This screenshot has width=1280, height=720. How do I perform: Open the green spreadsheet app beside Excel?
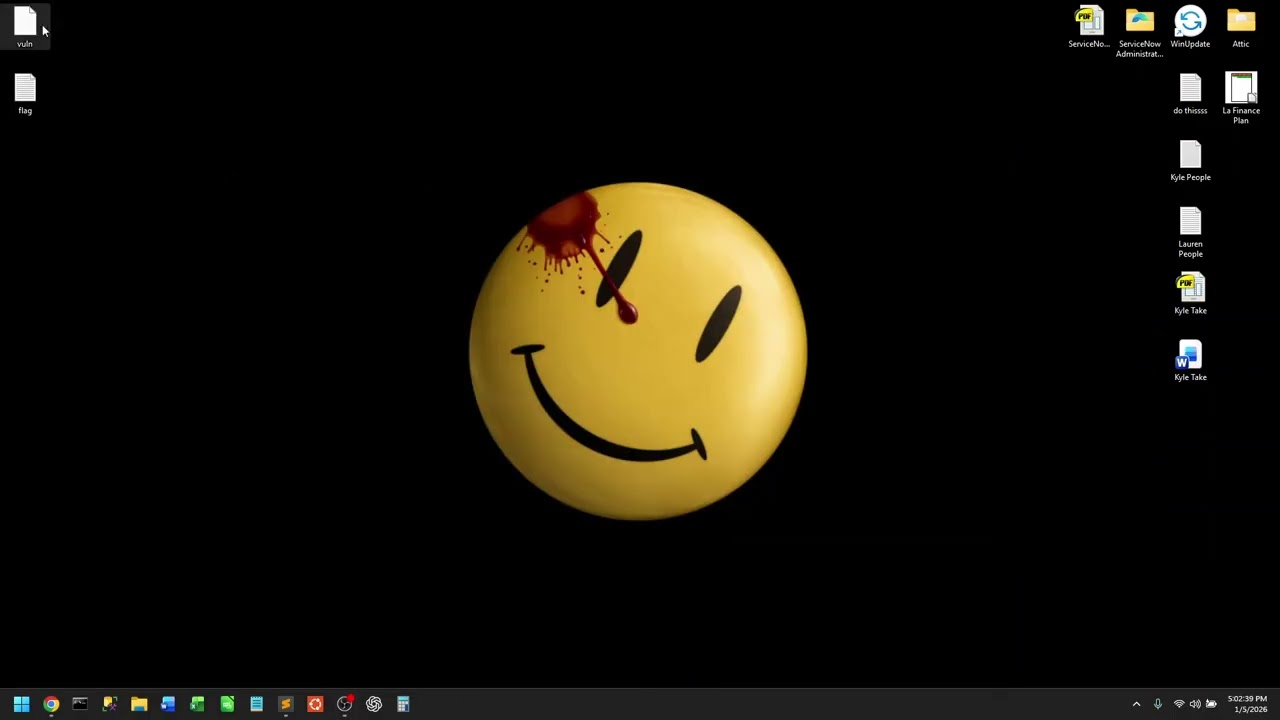[x=227, y=704]
